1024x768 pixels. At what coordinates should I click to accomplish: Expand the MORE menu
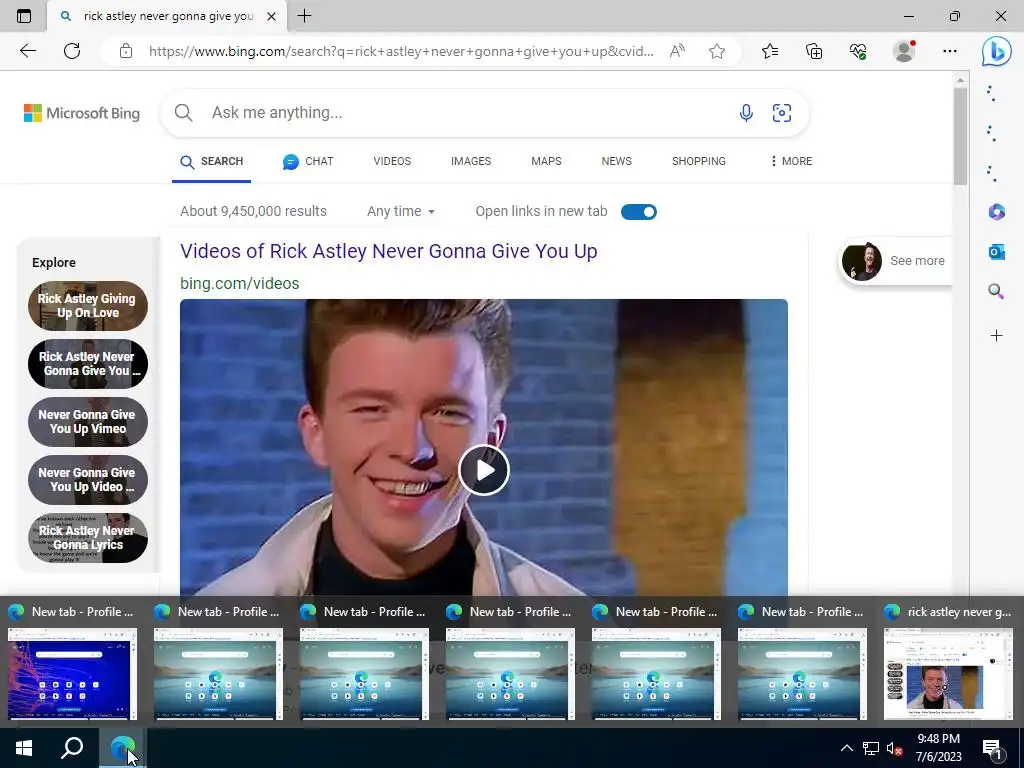click(791, 161)
